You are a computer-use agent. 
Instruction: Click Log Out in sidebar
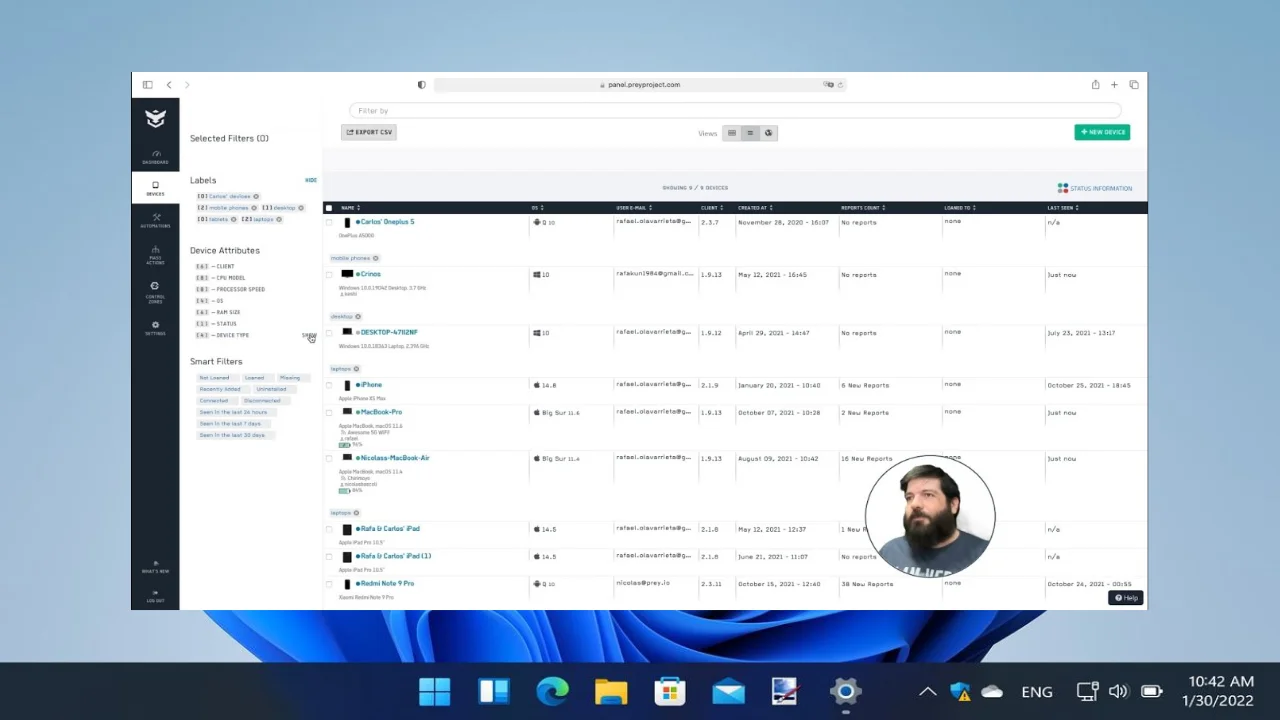coord(155,596)
